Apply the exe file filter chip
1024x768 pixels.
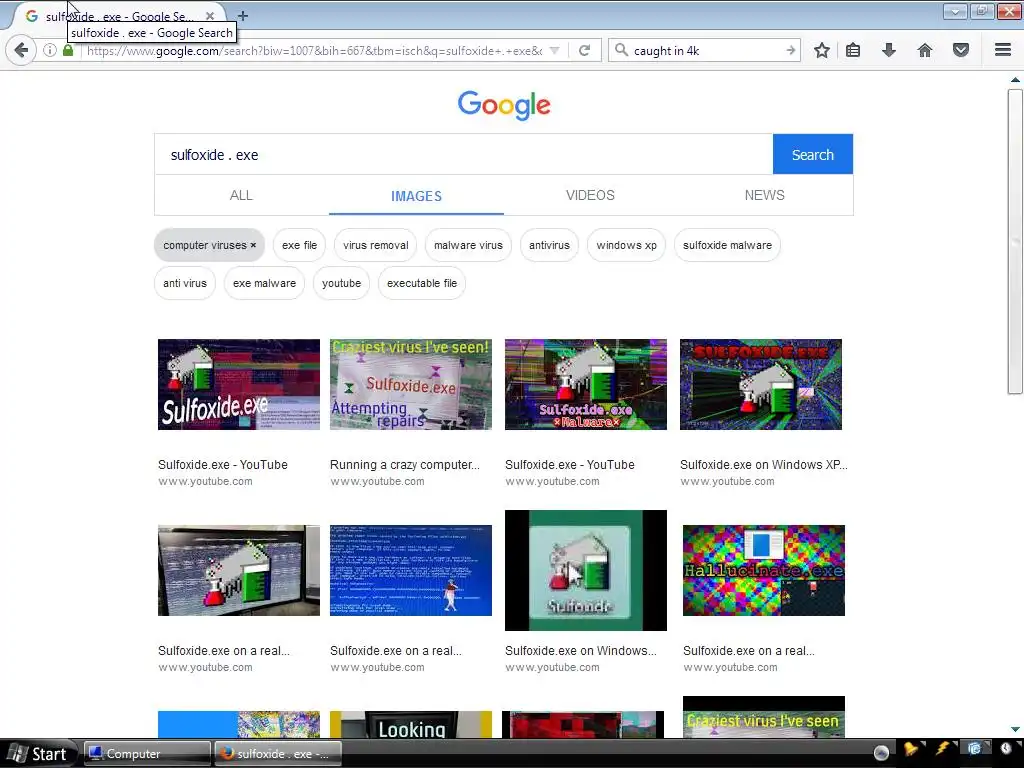pyautogui.click(x=299, y=246)
